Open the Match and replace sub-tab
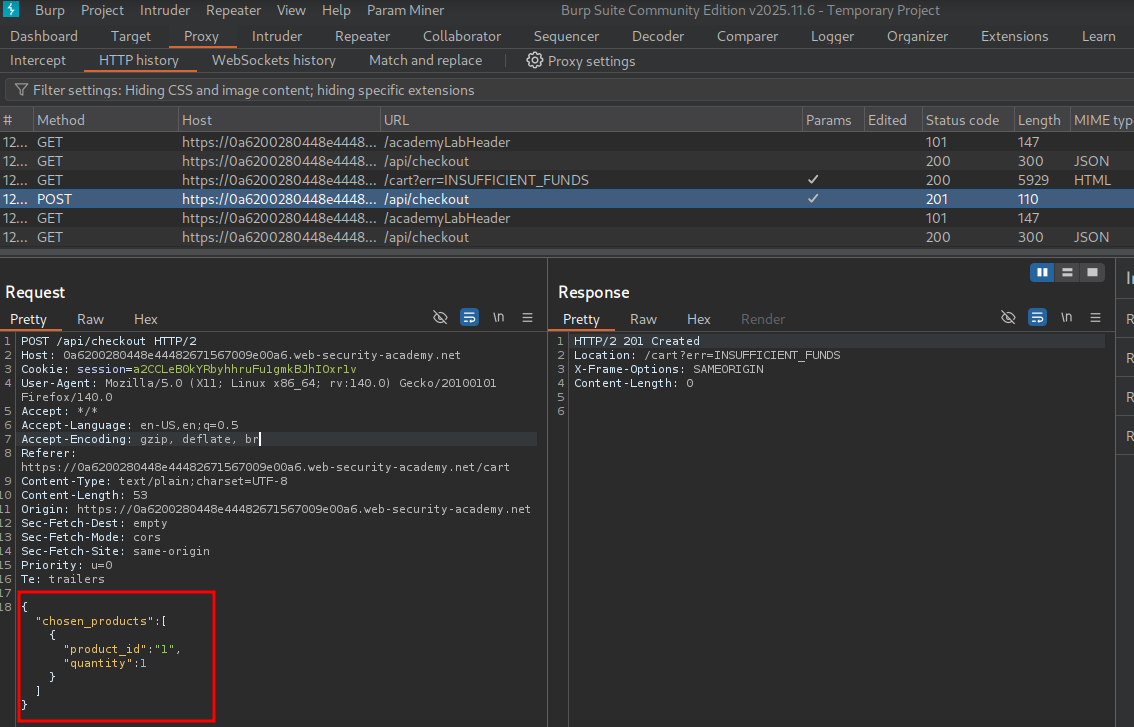1134x727 pixels. click(425, 61)
